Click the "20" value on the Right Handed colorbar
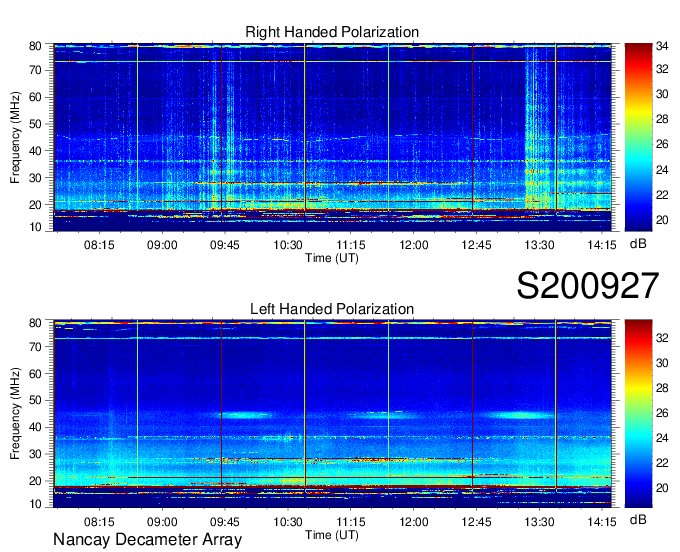 662,220
